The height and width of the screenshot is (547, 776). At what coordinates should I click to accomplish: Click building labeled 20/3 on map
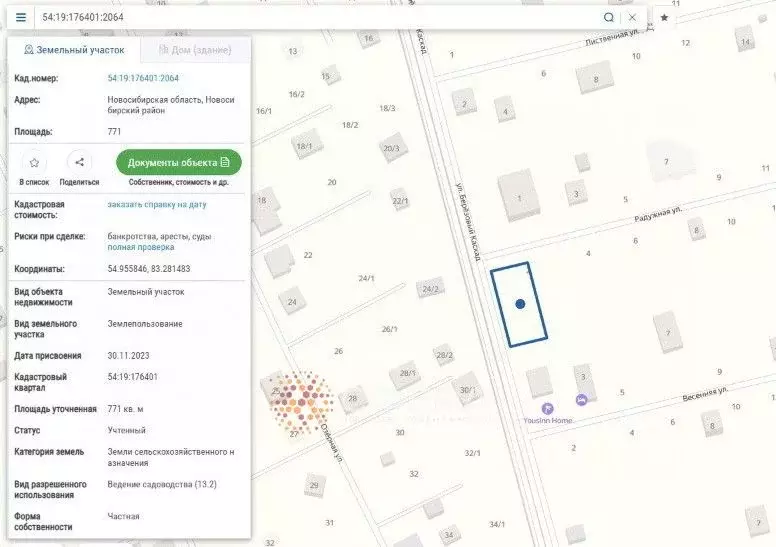coord(392,148)
